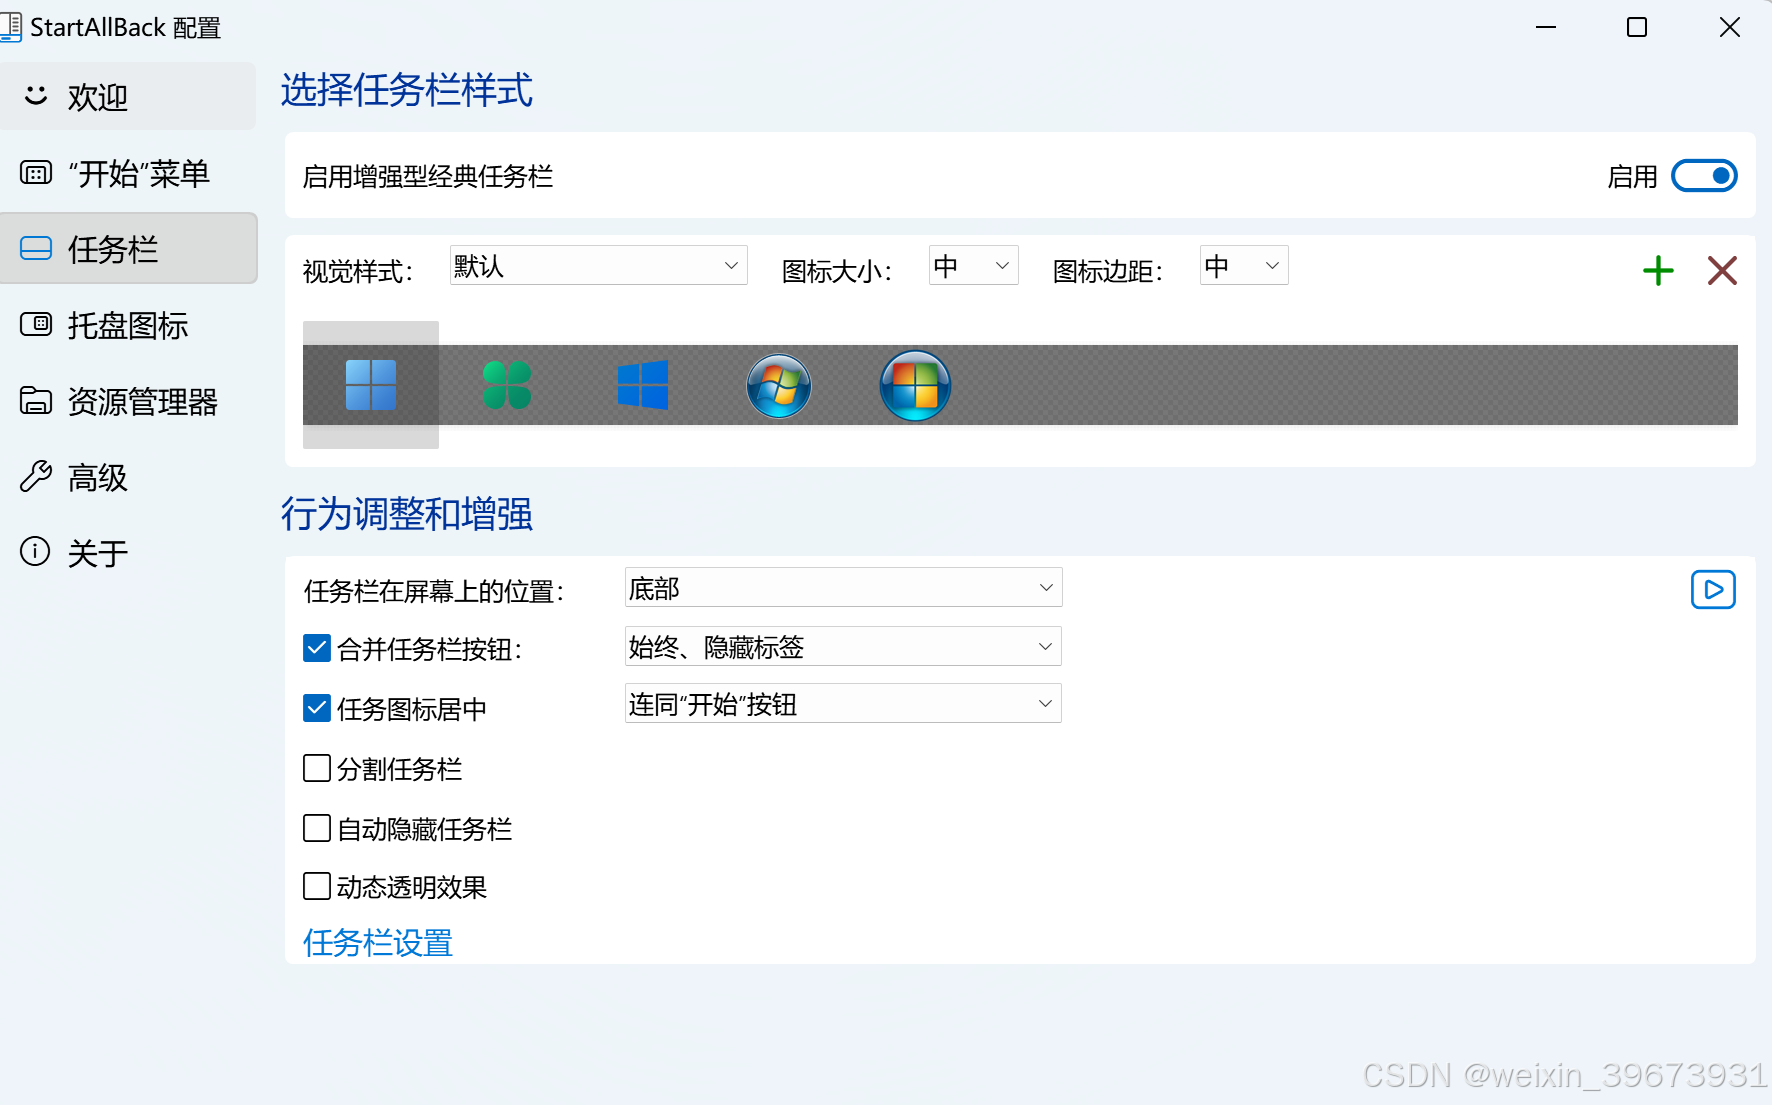1772x1105 pixels.
Task: Open the 视觉样式 dropdown showing 默认
Action: click(598, 265)
